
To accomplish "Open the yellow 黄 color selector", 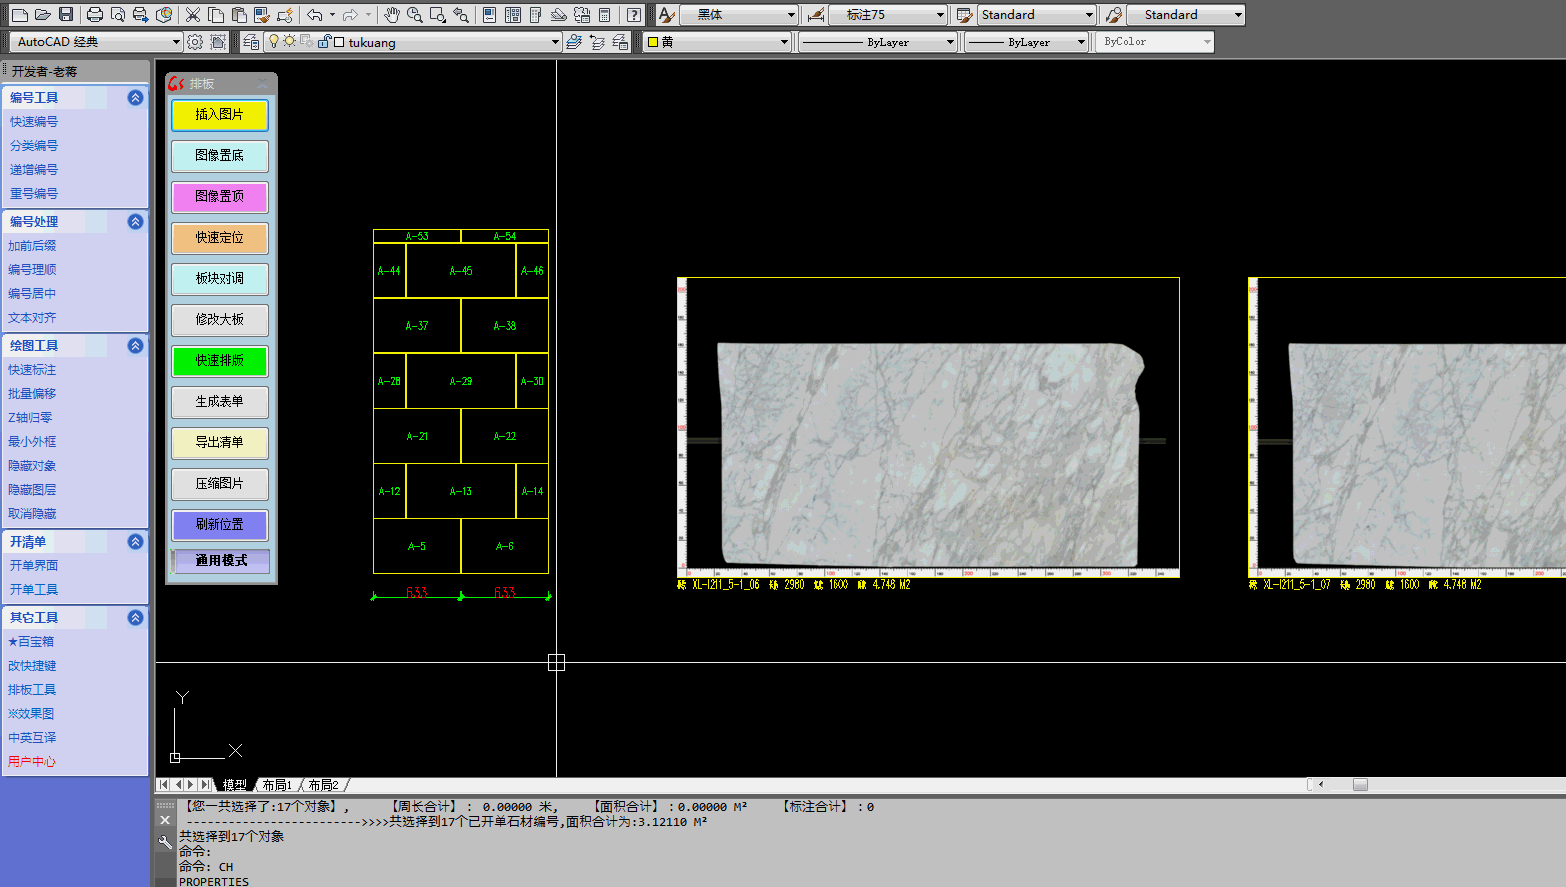I will 717,42.
